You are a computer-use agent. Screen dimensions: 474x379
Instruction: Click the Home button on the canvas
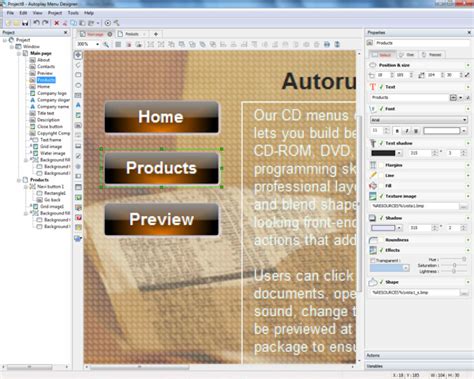pyautogui.click(x=161, y=117)
